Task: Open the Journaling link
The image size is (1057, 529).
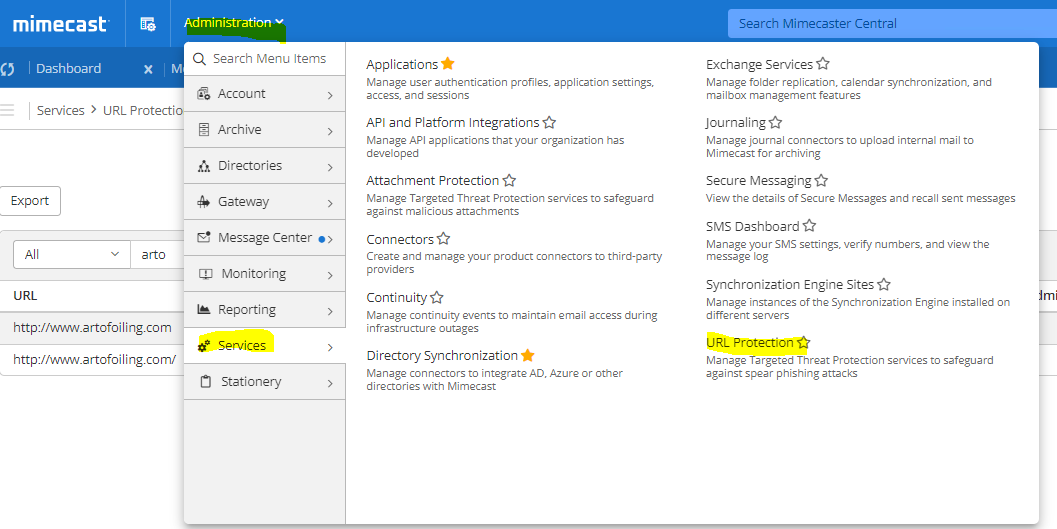Action: (735, 123)
